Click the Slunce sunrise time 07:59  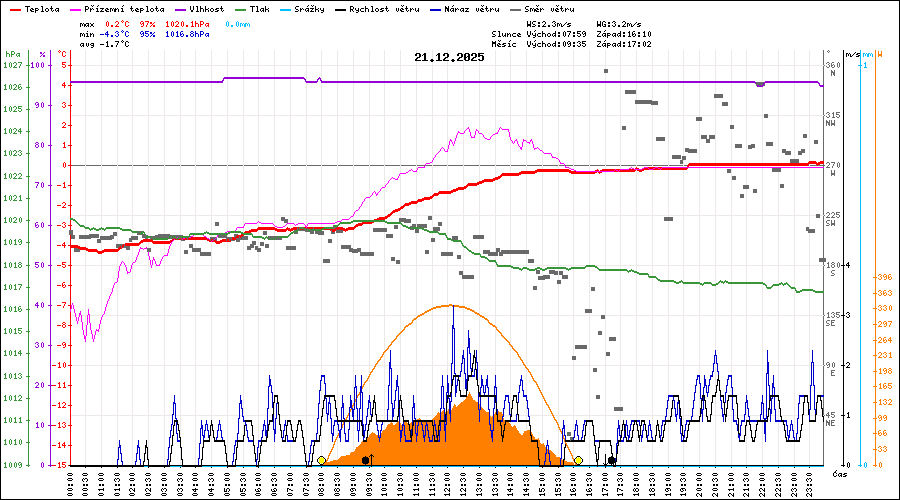tap(573, 33)
